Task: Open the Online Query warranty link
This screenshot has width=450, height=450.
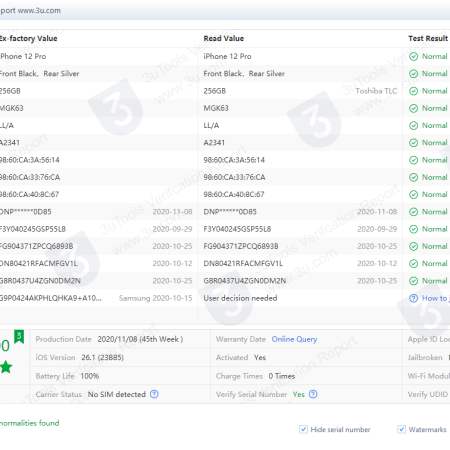Action: coord(294,339)
